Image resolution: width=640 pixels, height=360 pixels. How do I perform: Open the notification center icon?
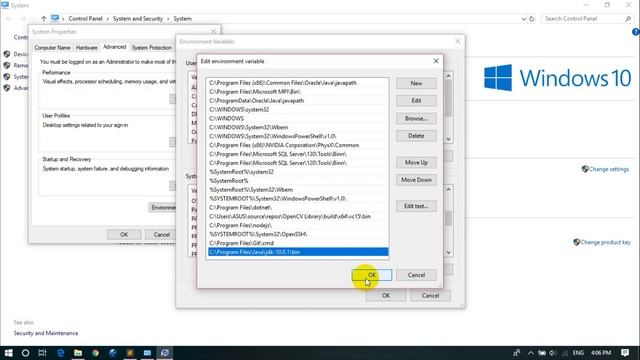625,353
